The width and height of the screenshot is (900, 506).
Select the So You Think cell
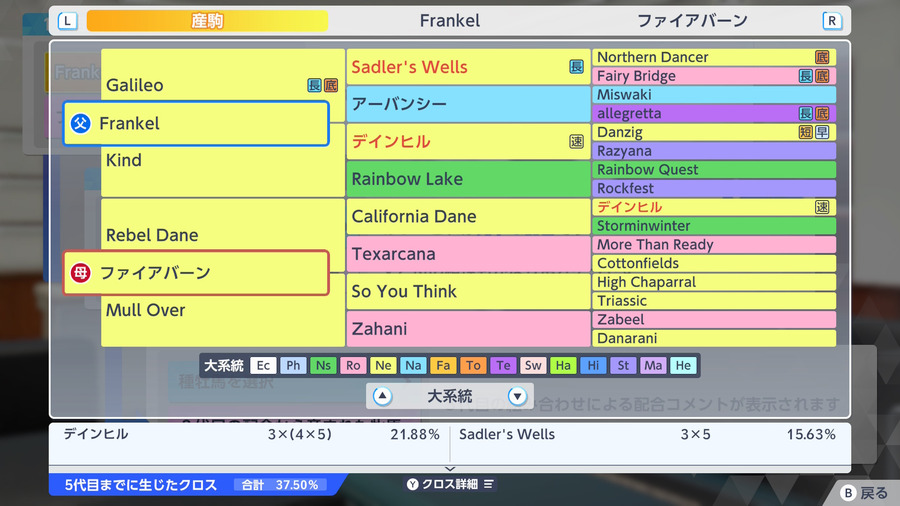coord(468,291)
